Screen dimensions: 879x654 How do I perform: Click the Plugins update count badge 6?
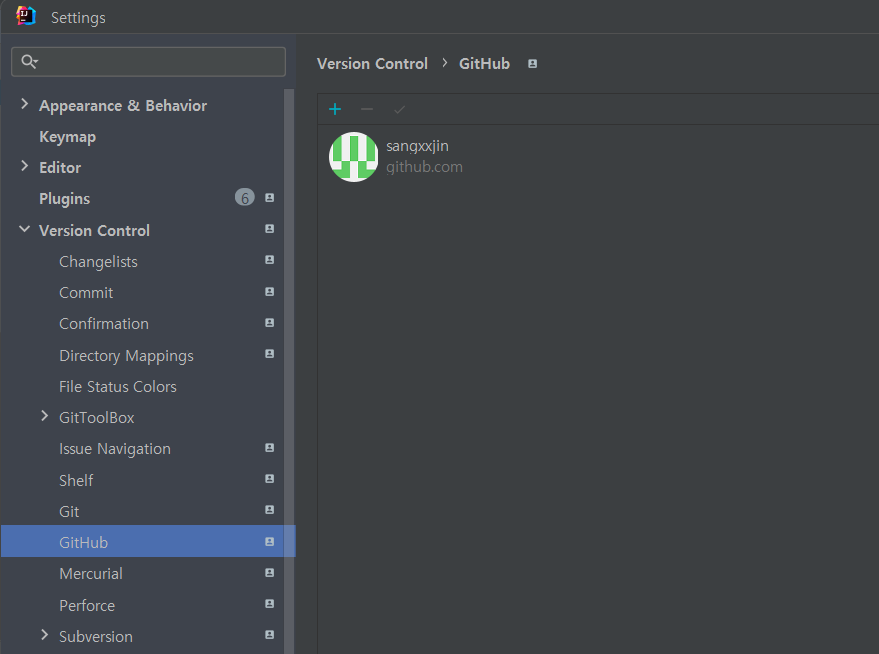click(244, 197)
